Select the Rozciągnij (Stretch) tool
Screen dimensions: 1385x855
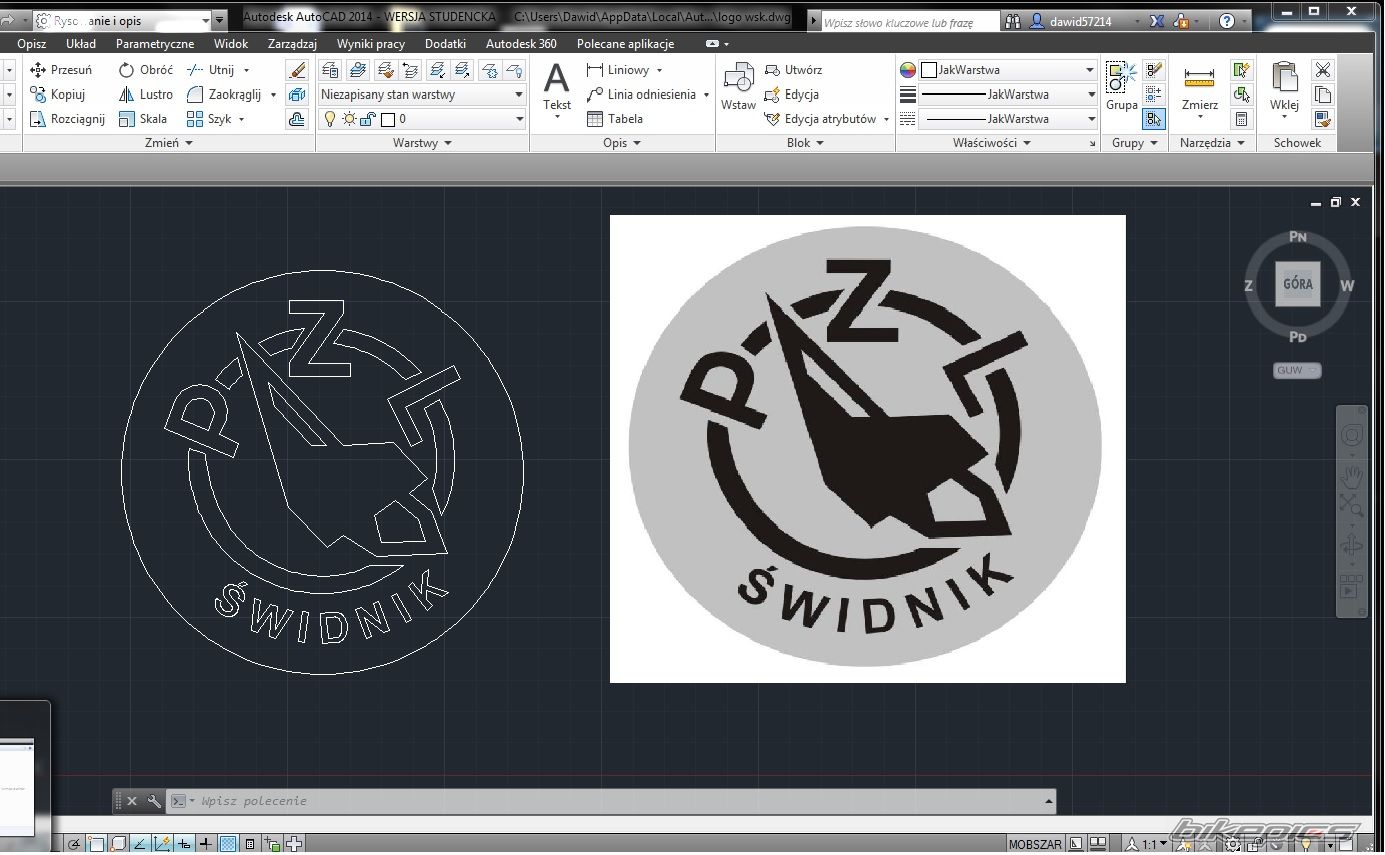coord(67,118)
